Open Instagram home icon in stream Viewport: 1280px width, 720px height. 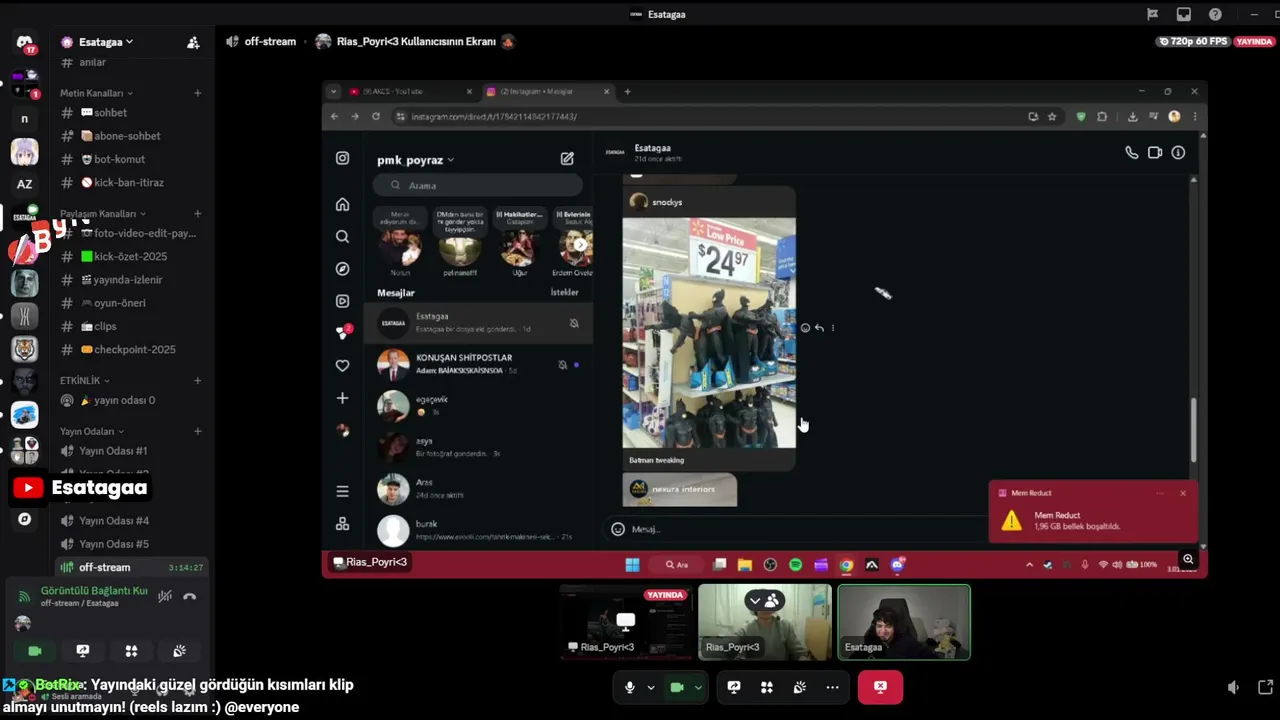point(342,205)
